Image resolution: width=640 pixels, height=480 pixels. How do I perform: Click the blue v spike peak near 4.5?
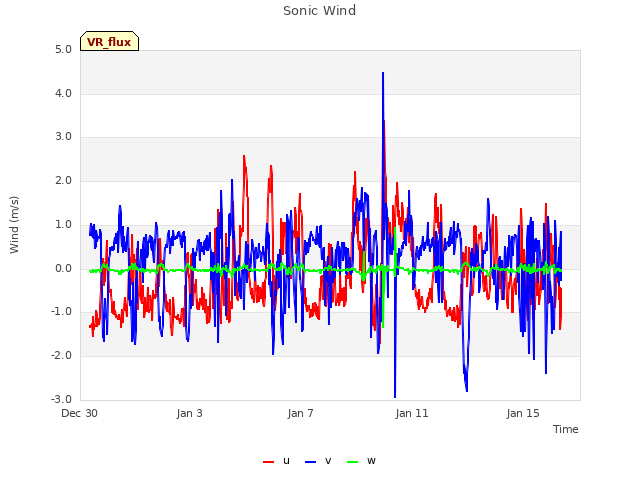tap(383, 73)
